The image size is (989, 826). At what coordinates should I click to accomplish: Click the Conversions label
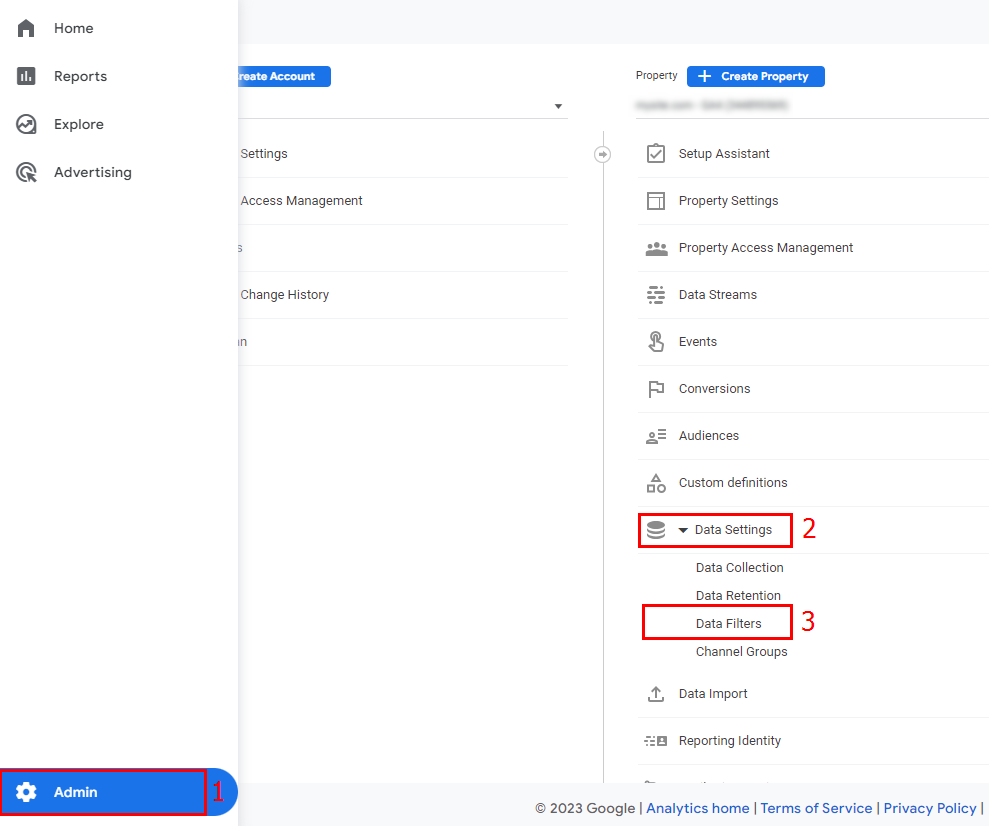[x=715, y=389]
